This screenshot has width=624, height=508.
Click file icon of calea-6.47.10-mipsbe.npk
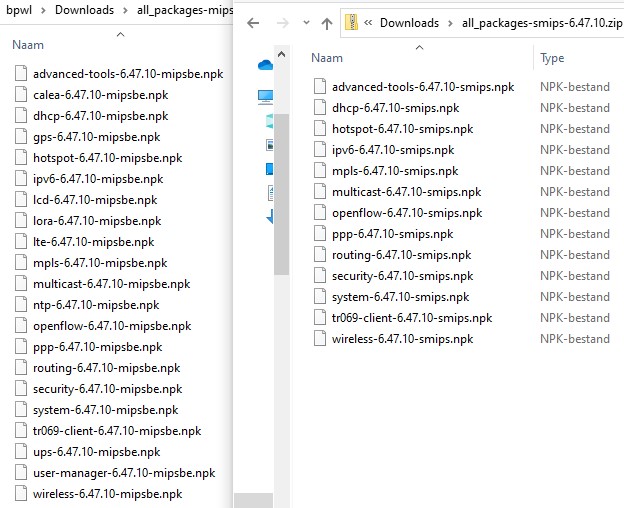(21, 94)
